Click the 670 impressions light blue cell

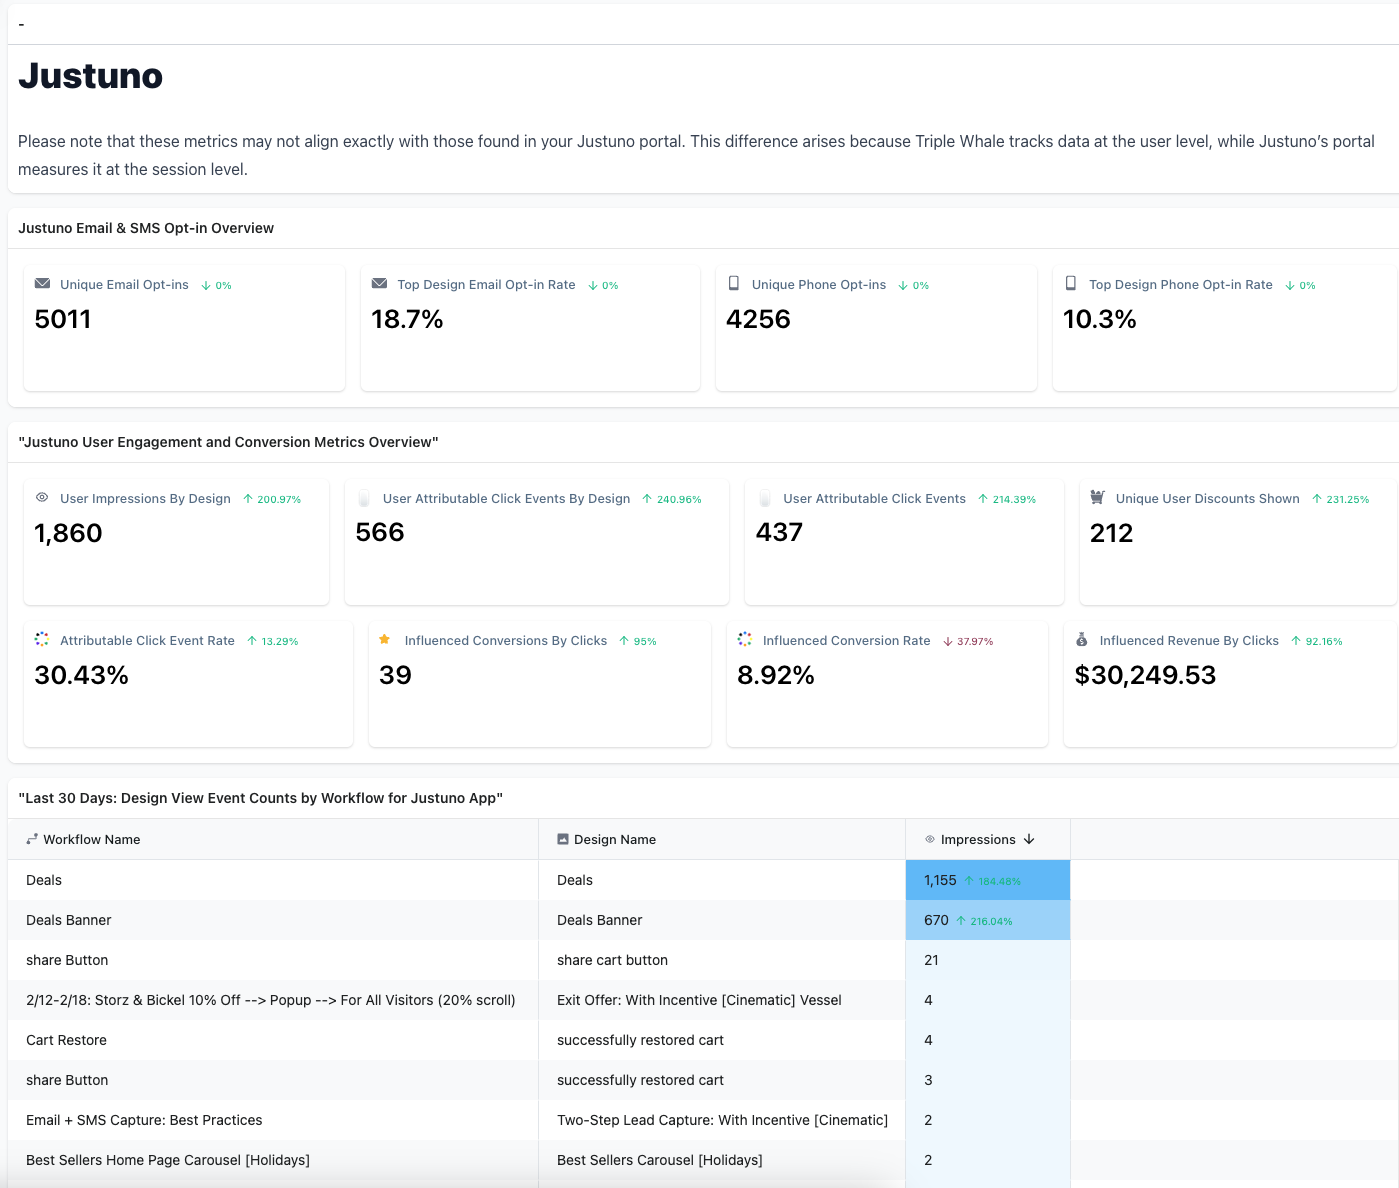coord(936,920)
